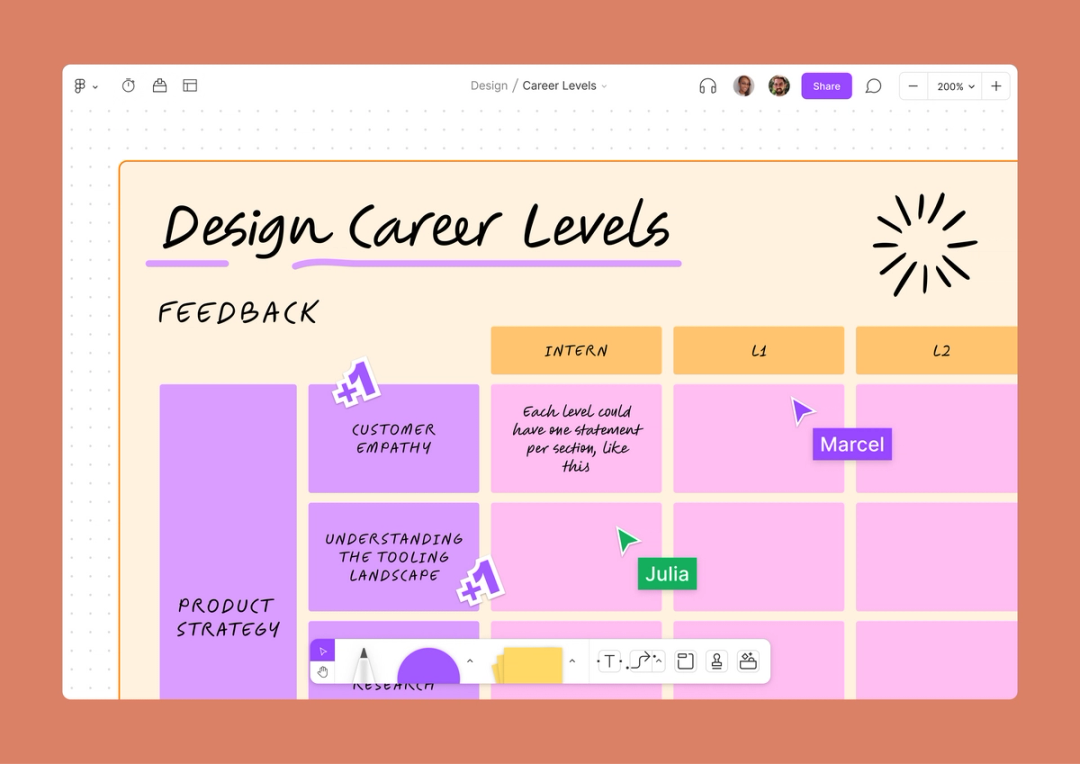1080x764 pixels.
Task: Click the Design breadcrumb link
Action: [x=489, y=85]
